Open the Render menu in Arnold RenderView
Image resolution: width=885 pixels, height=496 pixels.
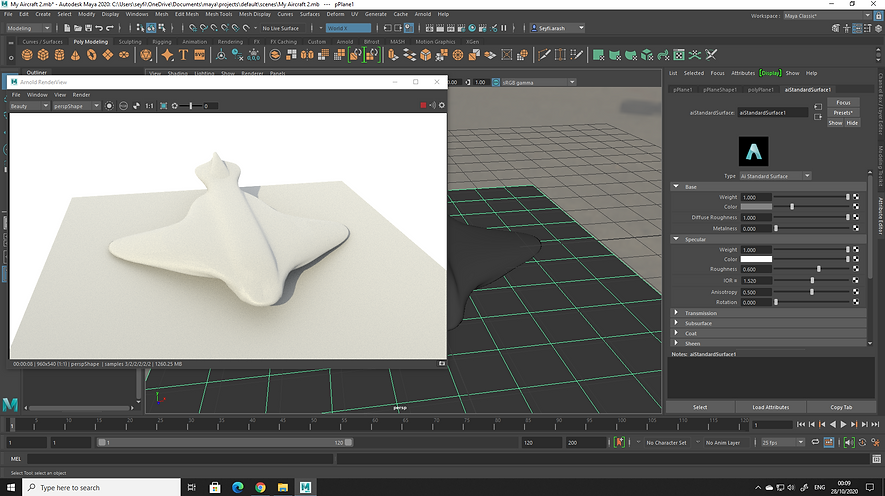click(81, 95)
